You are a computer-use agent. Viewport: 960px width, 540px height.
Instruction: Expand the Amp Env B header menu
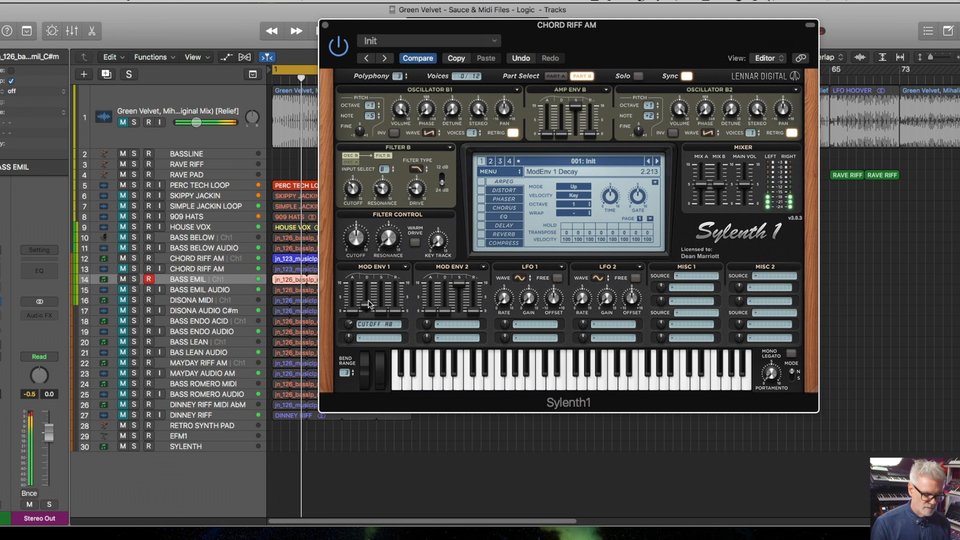606,90
